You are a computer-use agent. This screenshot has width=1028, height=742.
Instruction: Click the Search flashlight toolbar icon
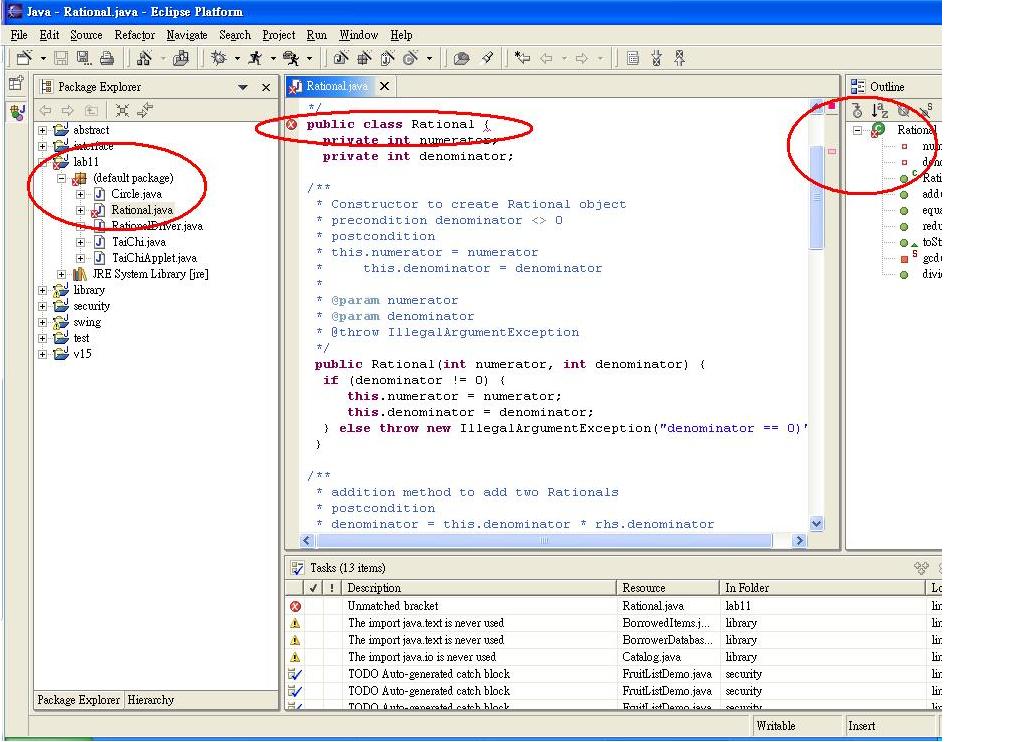point(487,58)
